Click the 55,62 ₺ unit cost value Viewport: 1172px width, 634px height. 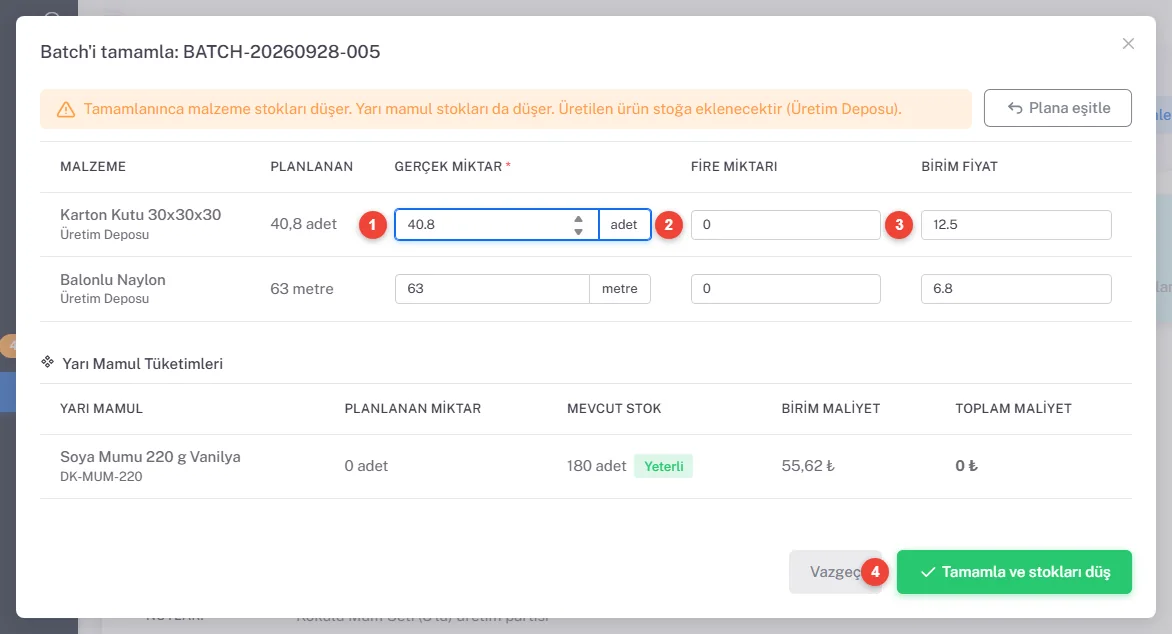click(x=808, y=466)
